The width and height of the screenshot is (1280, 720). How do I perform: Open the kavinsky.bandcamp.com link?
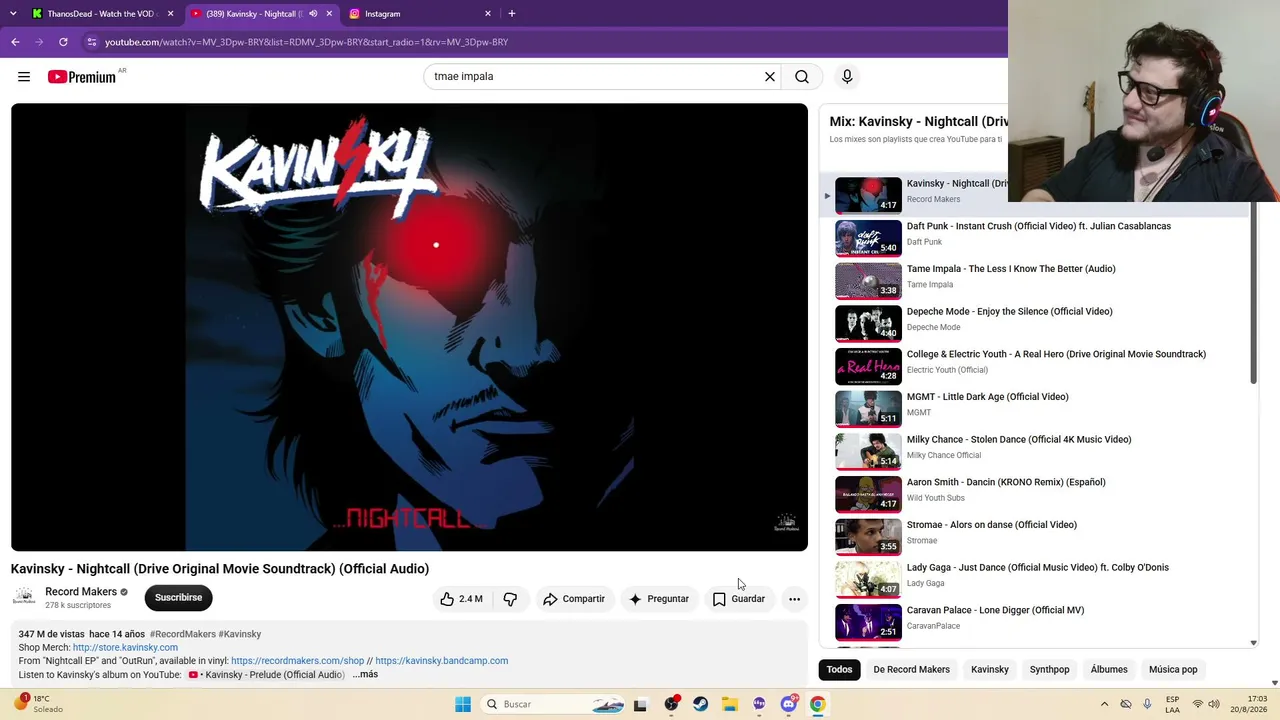[x=441, y=661]
